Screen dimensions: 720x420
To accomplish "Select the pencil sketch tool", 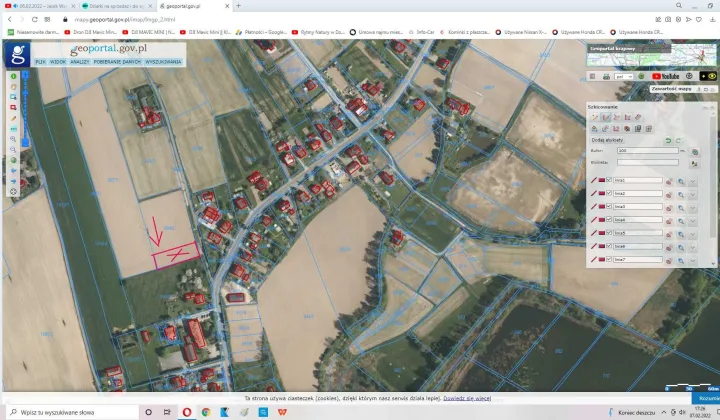I will (13, 118).
